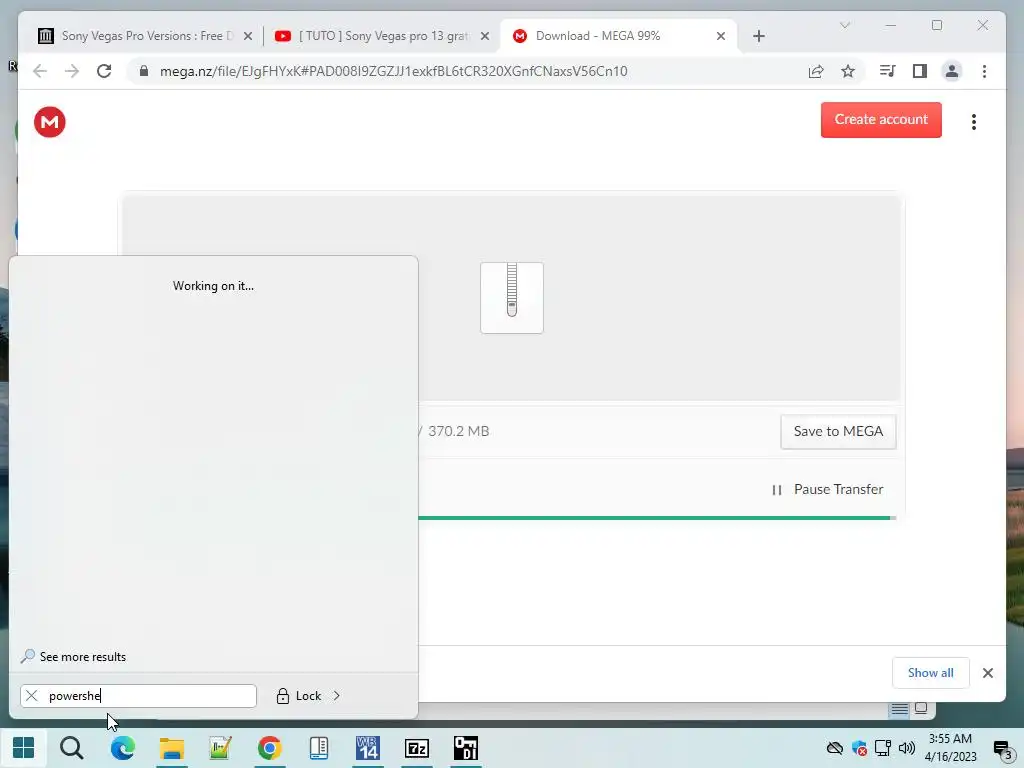Screen dimensions: 1024x768
Task: Click the Create account button
Action: coord(881,120)
